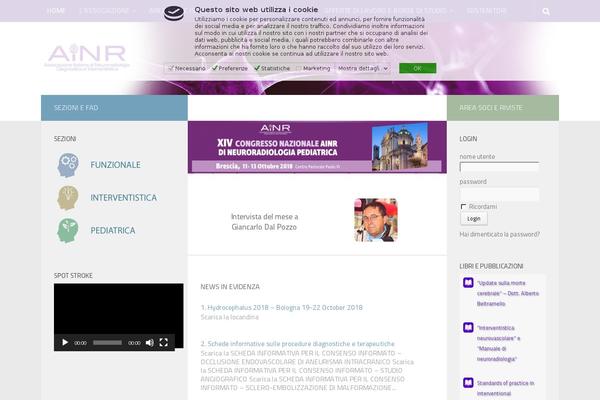
Task: Open 'Scarica la locandina' link
Action: [x=230, y=317]
